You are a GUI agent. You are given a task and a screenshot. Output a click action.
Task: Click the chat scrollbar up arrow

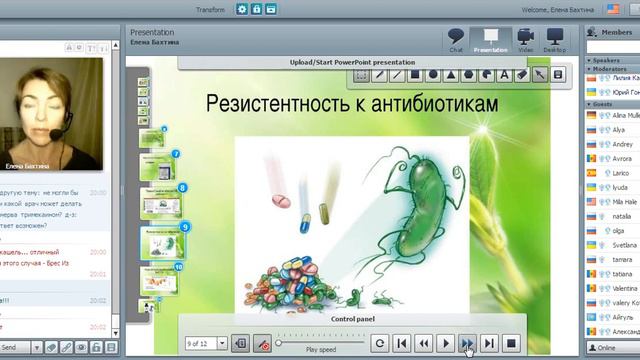pyautogui.click(x=116, y=45)
